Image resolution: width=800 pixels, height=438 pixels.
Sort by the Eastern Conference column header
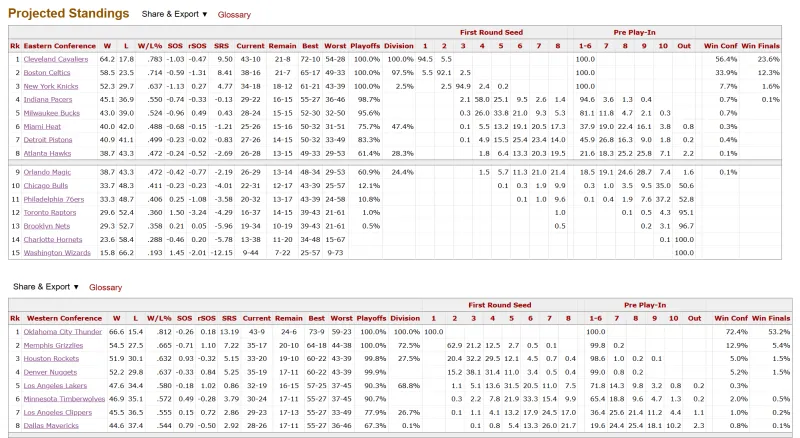60,46
